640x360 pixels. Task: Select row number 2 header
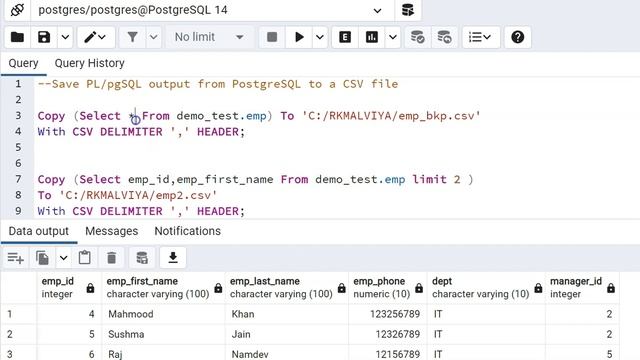point(18,334)
